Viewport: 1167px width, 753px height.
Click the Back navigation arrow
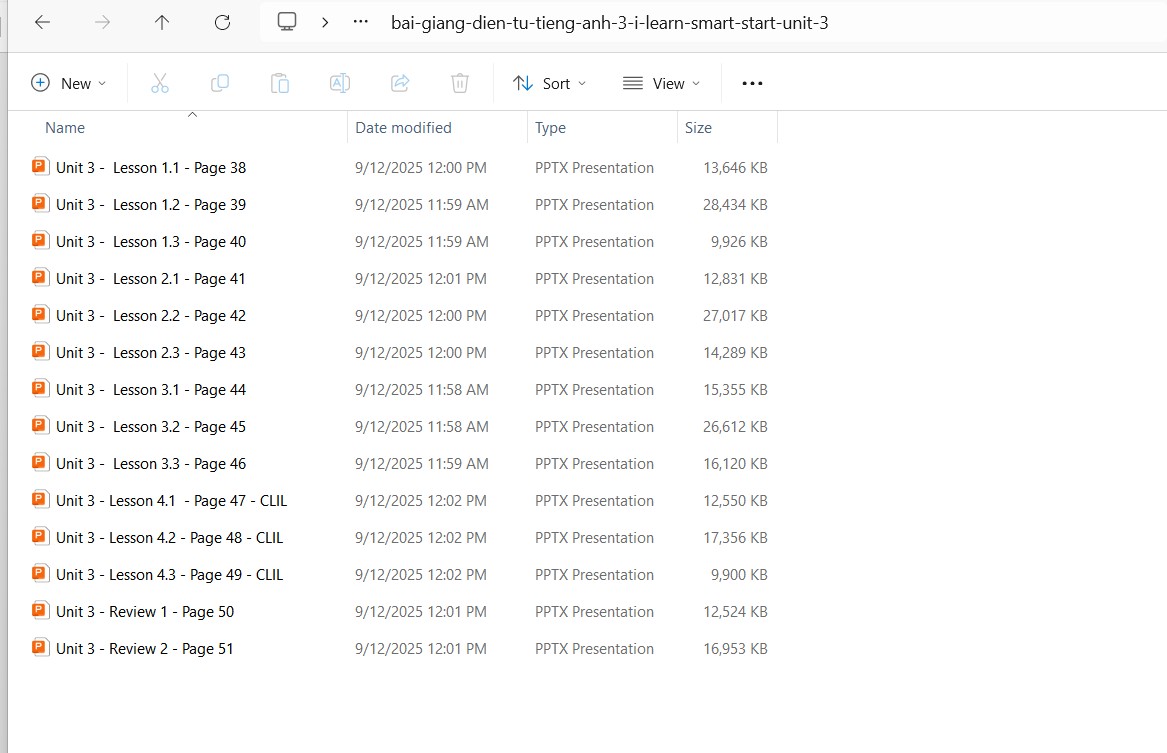coord(42,22)
